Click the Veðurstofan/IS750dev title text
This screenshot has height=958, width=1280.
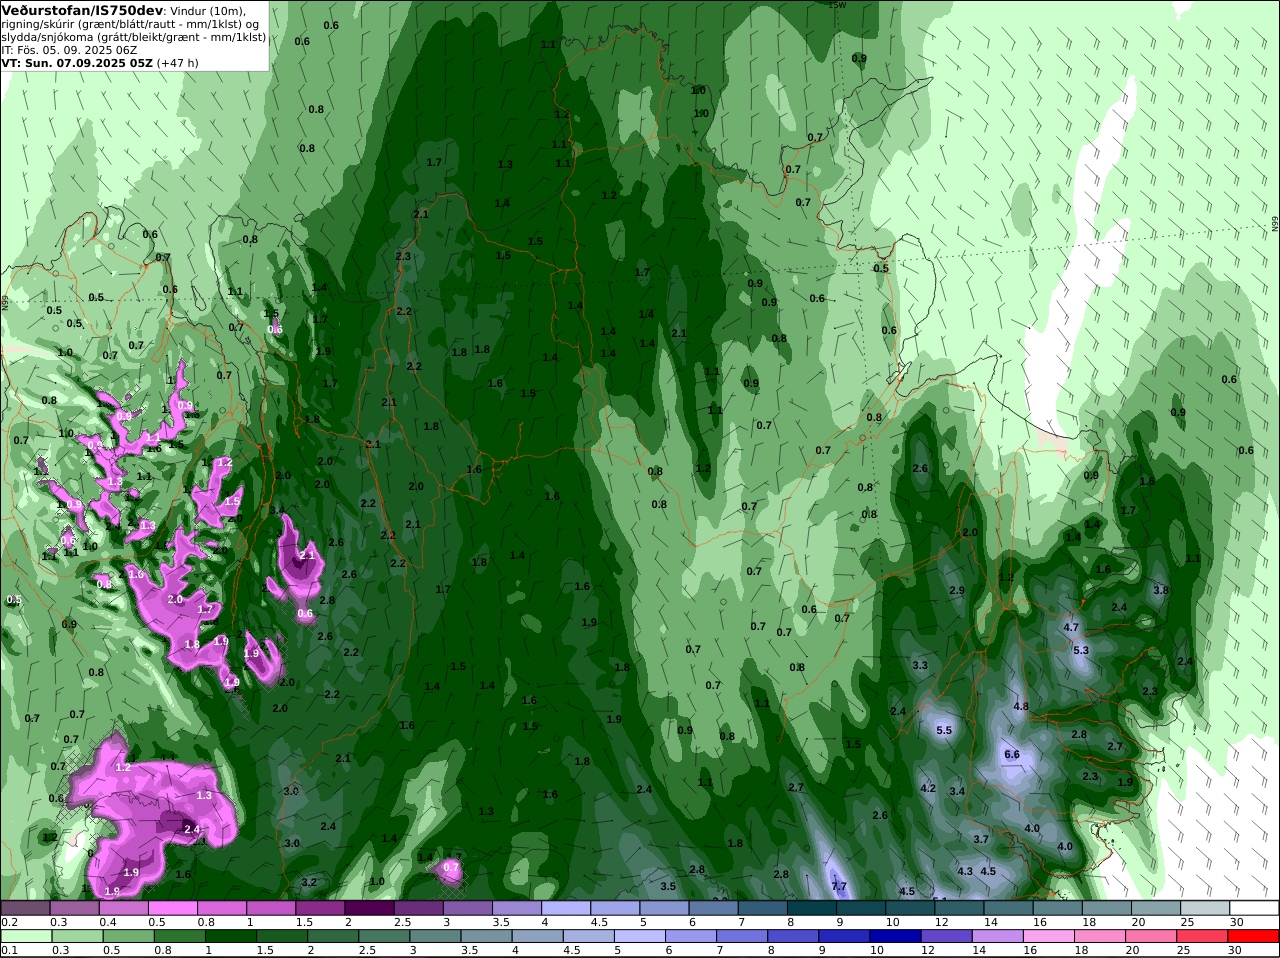tap(83, 10)
